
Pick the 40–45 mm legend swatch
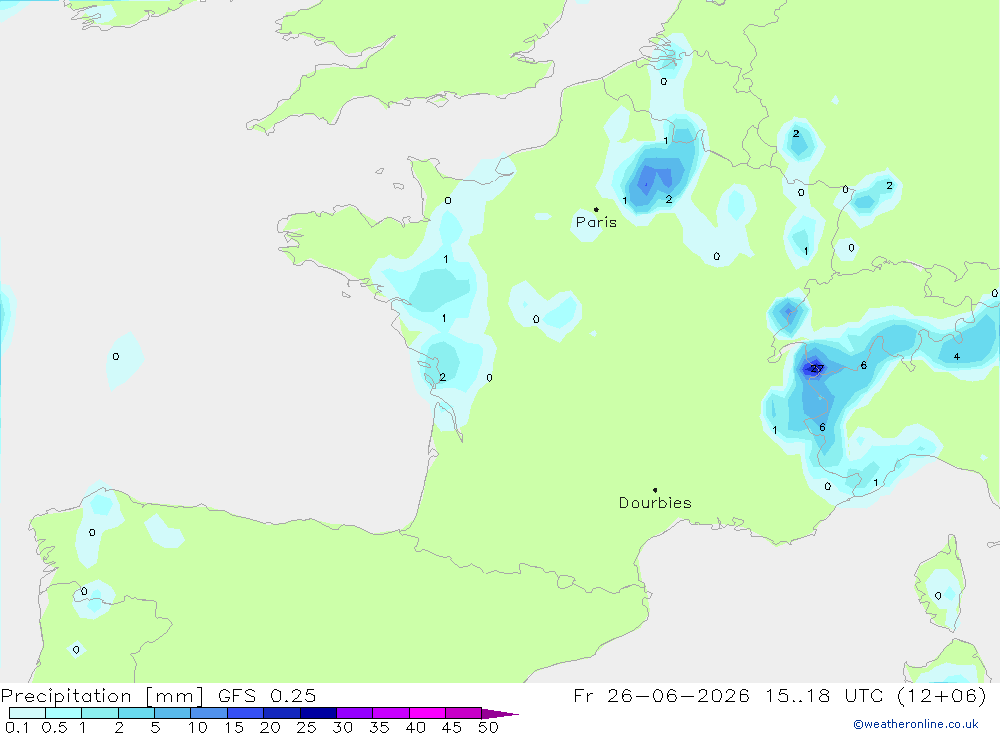coord(427,713)
